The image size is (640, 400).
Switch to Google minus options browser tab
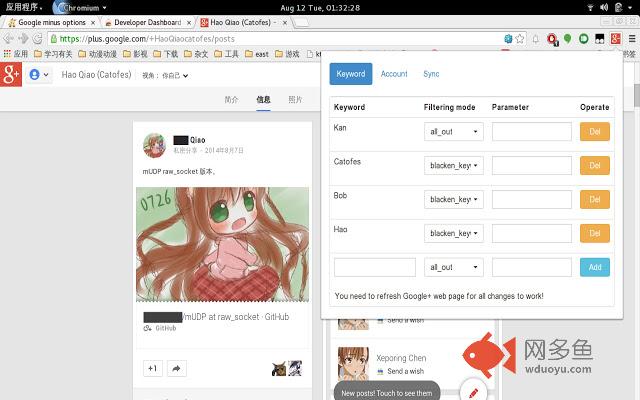(52, 22)
